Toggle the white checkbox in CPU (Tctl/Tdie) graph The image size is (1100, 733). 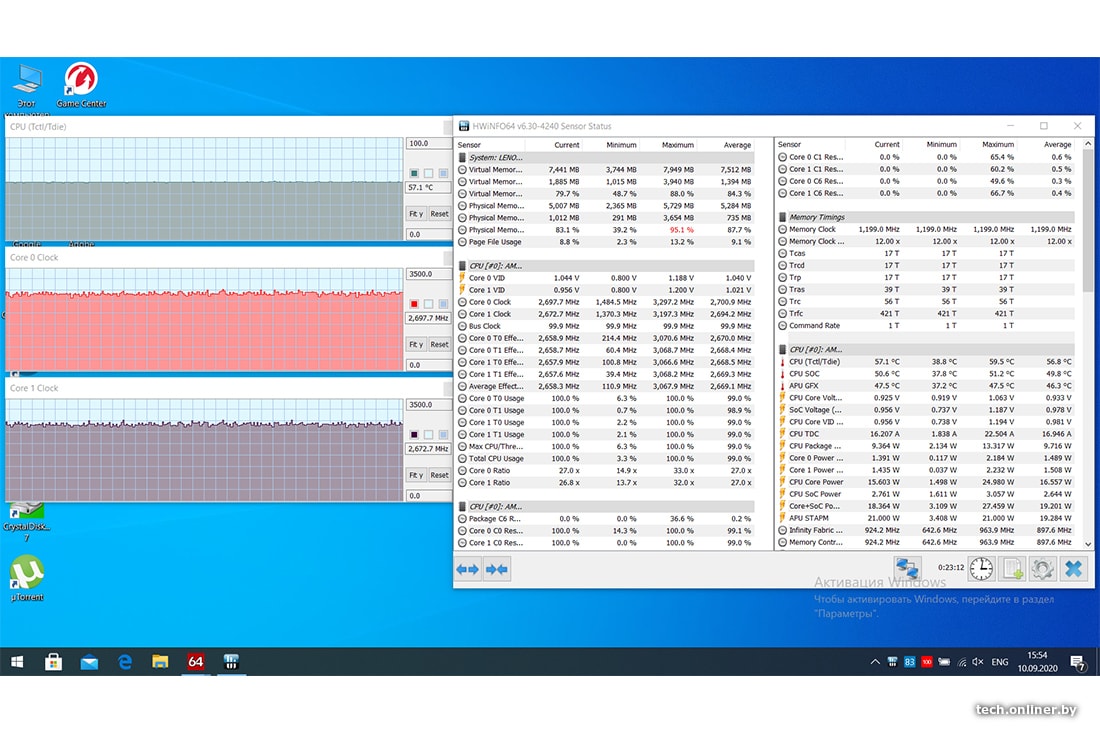(x=430, y=173)
